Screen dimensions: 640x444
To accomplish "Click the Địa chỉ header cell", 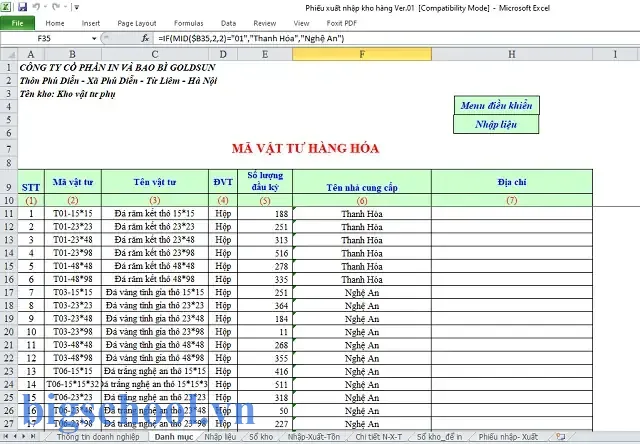I will click(x=512, y=182).
